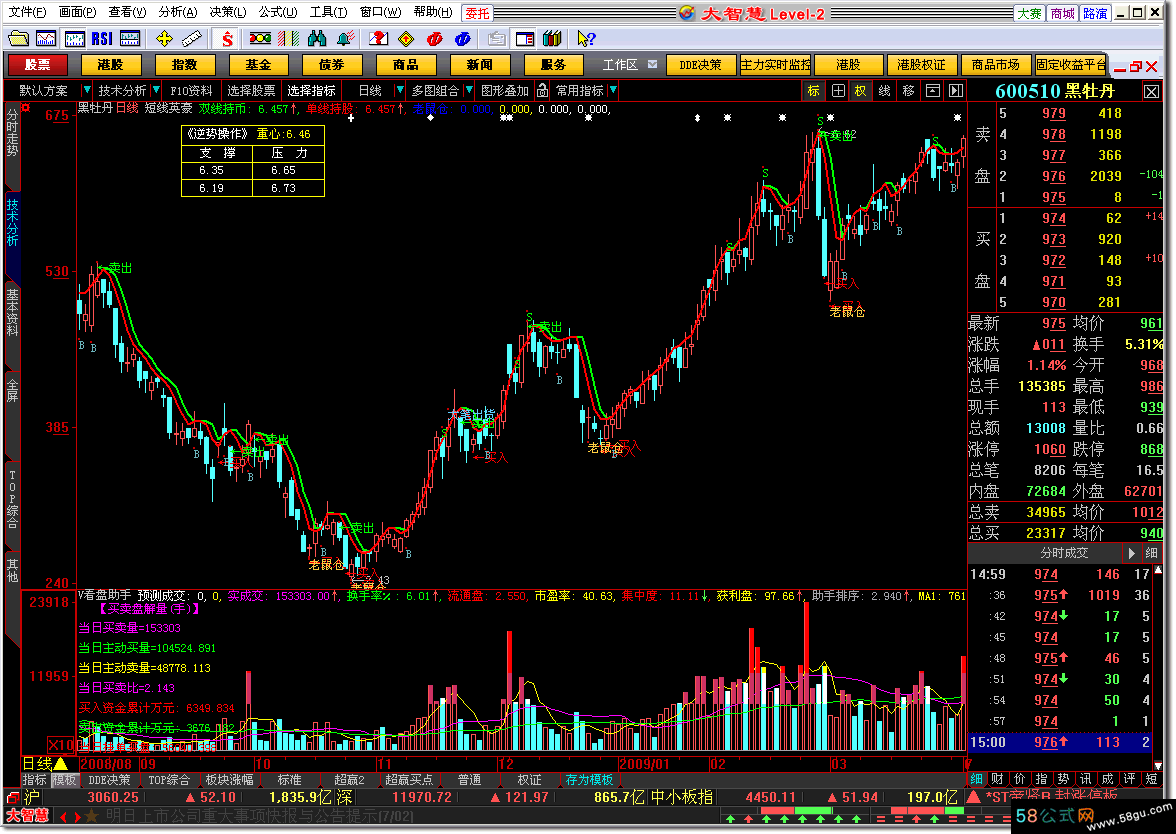Open the 公式(U) menu
The height and width of the screenshot is (834, 1176).
278,12
